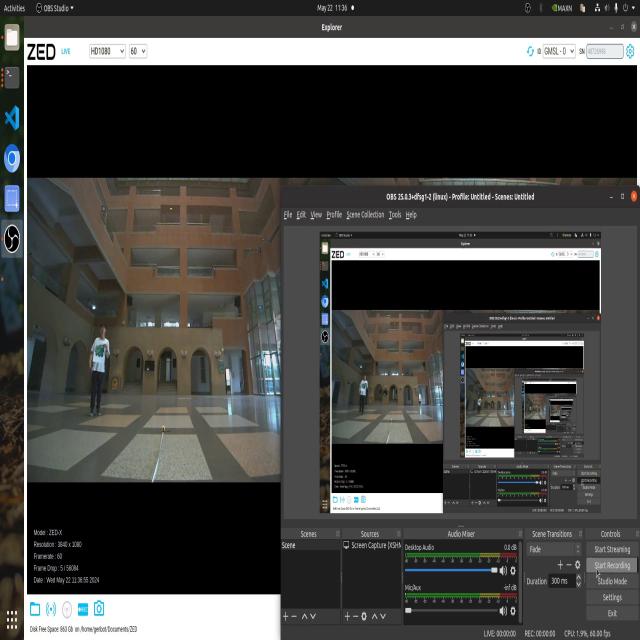Open the screenshot tool dock icon
Image resolution: width=640 pixels, height=640 pixels.
point(12,198)
